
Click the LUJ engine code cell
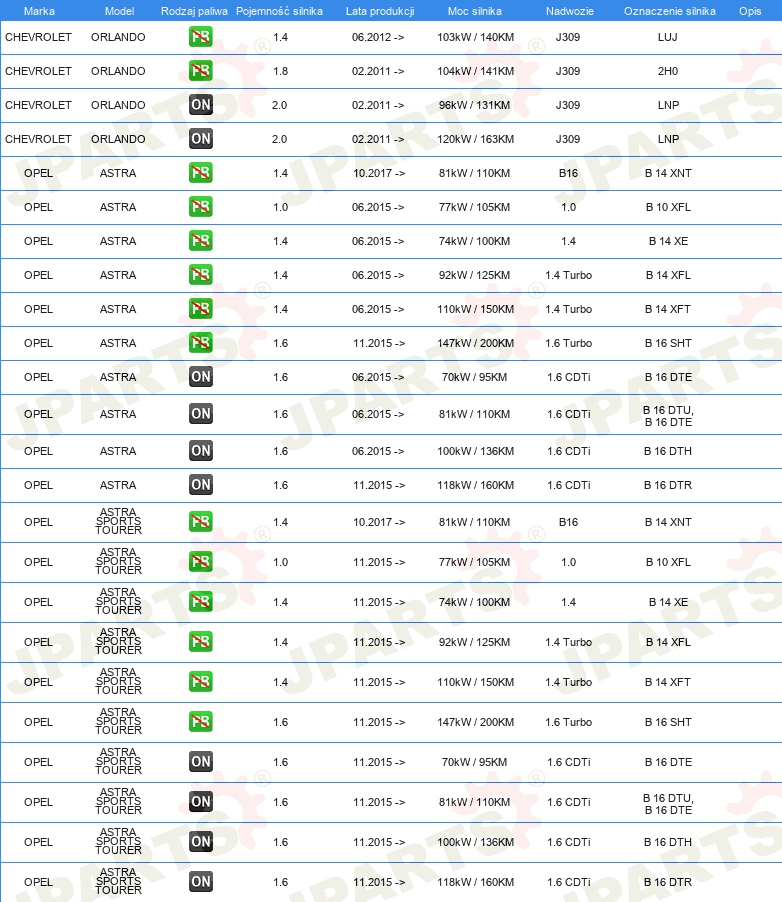click(667, 37)
